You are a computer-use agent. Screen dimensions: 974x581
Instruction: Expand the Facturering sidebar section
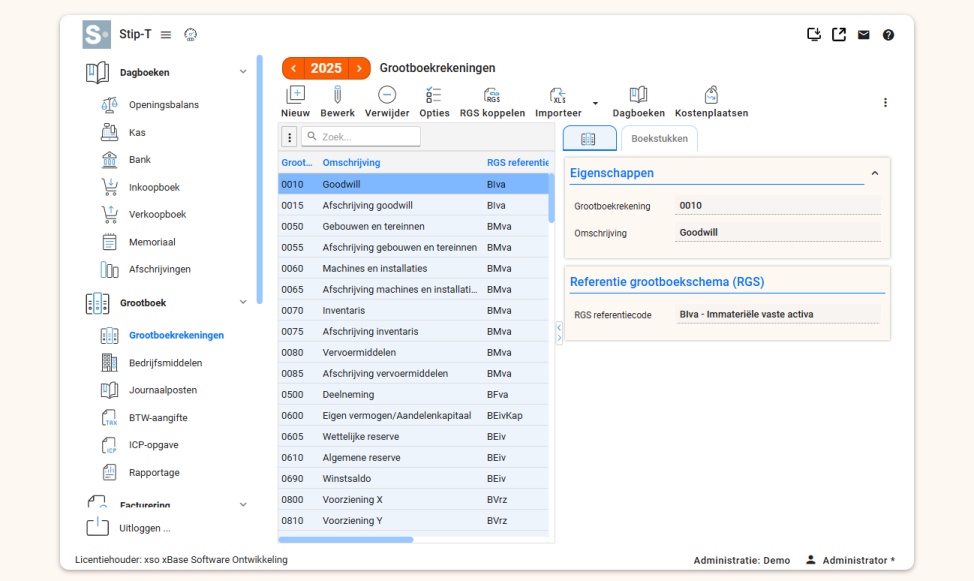pyautogui.click(x=243, y=505)
